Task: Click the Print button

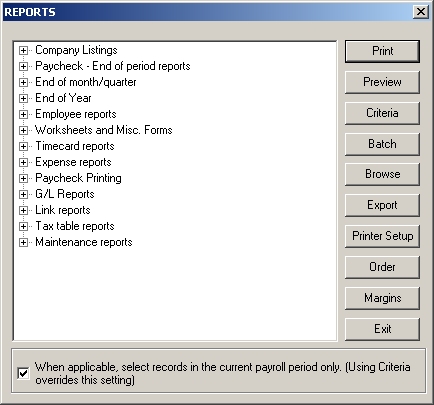Action: pyautogui.click(x=382, y=51)
